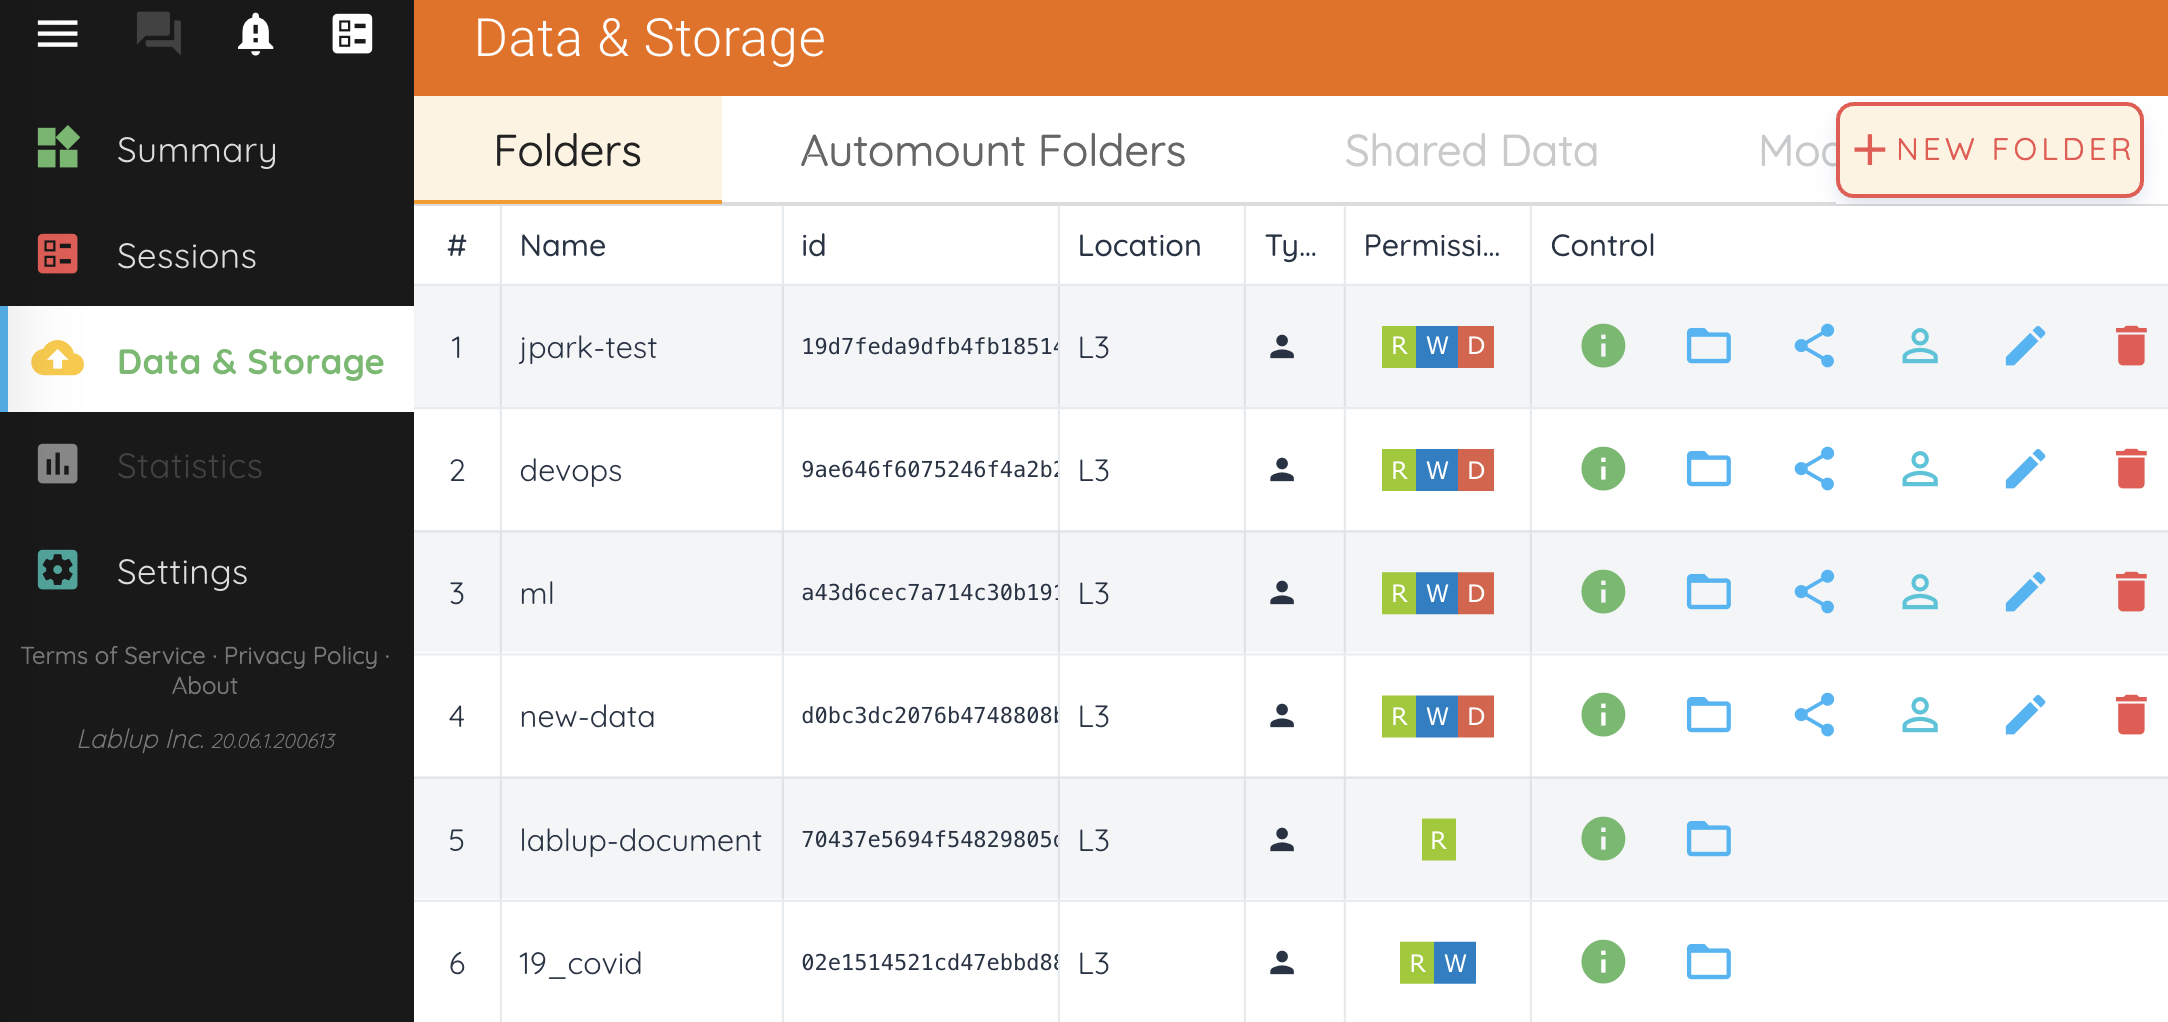2168x1022 pixels.
Task: Select the jpark-test folder name
Action: pyautogui.click(x=588, y=347)
